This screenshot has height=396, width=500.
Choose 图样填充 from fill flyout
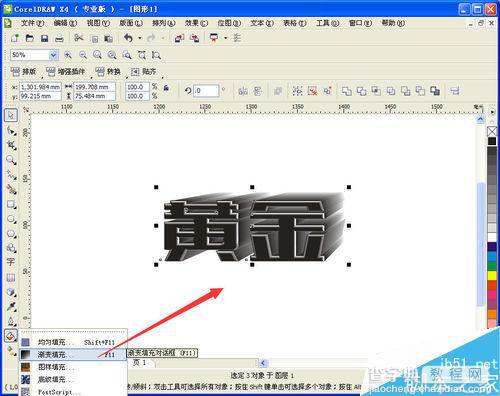click(73, 367)
